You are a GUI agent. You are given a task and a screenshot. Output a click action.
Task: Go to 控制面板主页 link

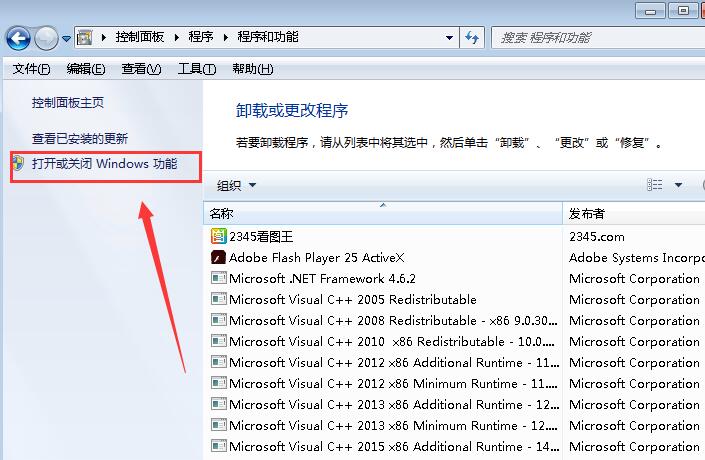tap(68, 102)
